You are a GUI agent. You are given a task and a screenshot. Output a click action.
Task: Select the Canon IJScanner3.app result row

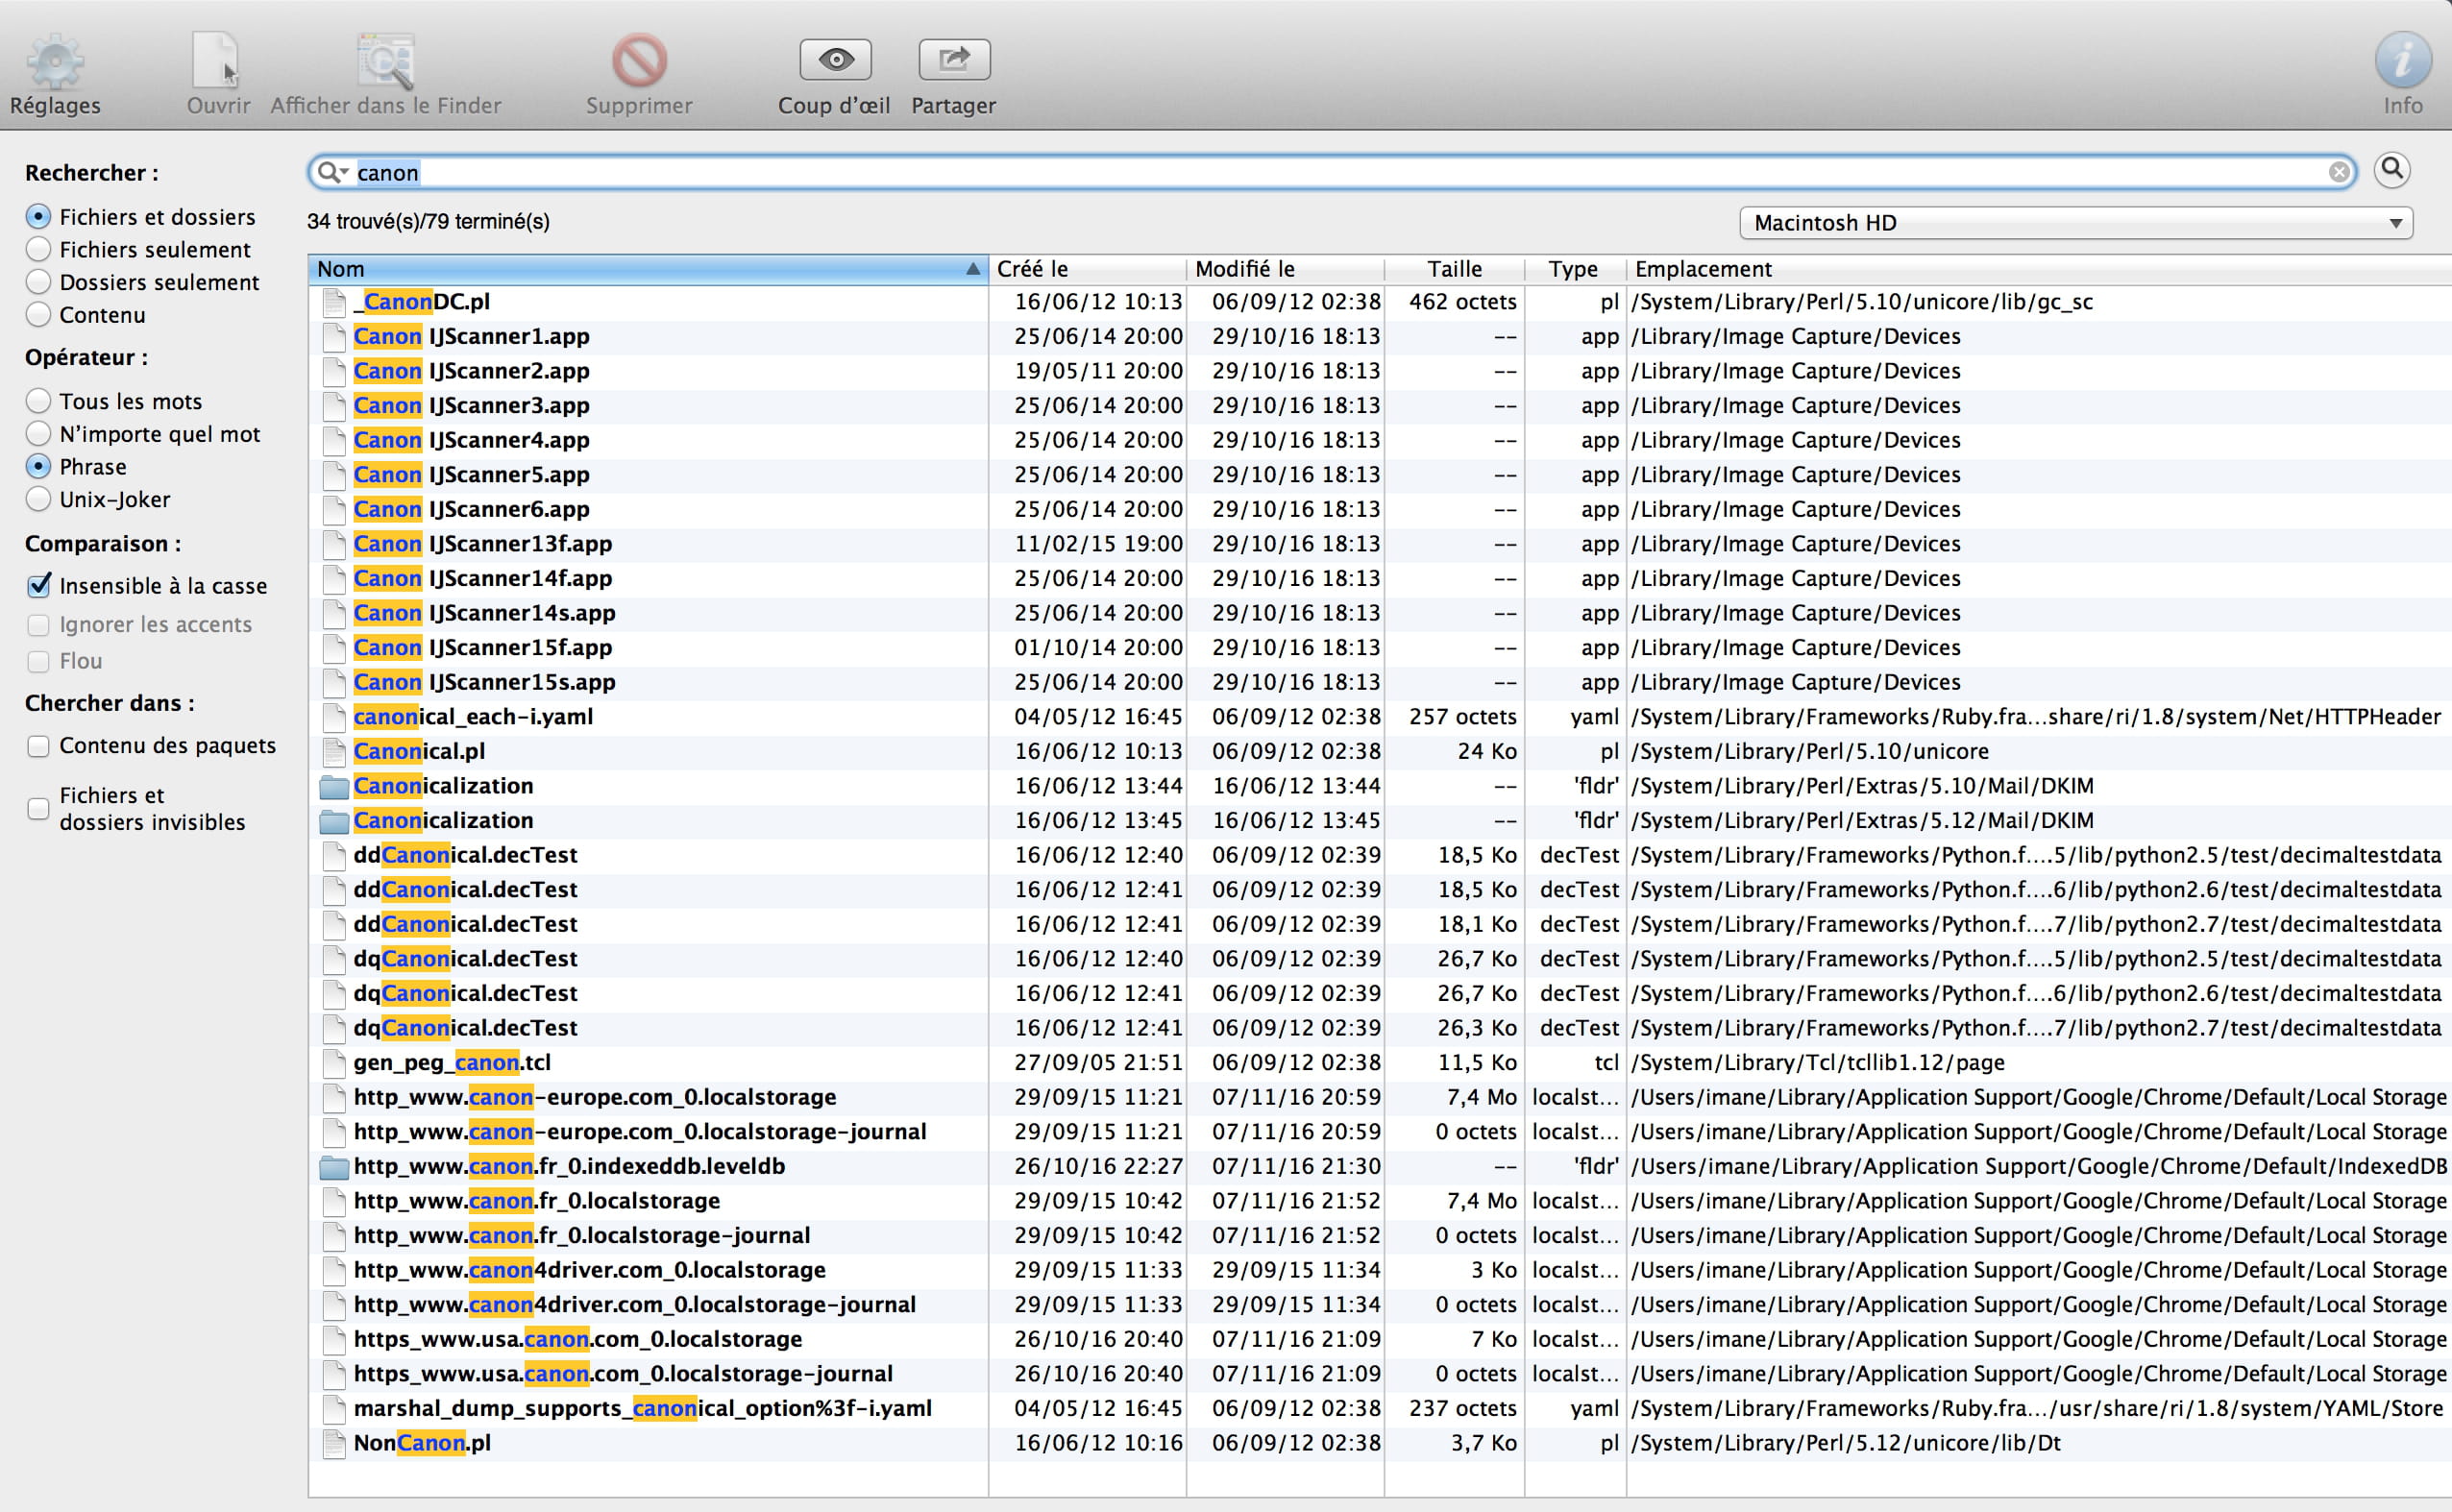(x=471, y=406)
